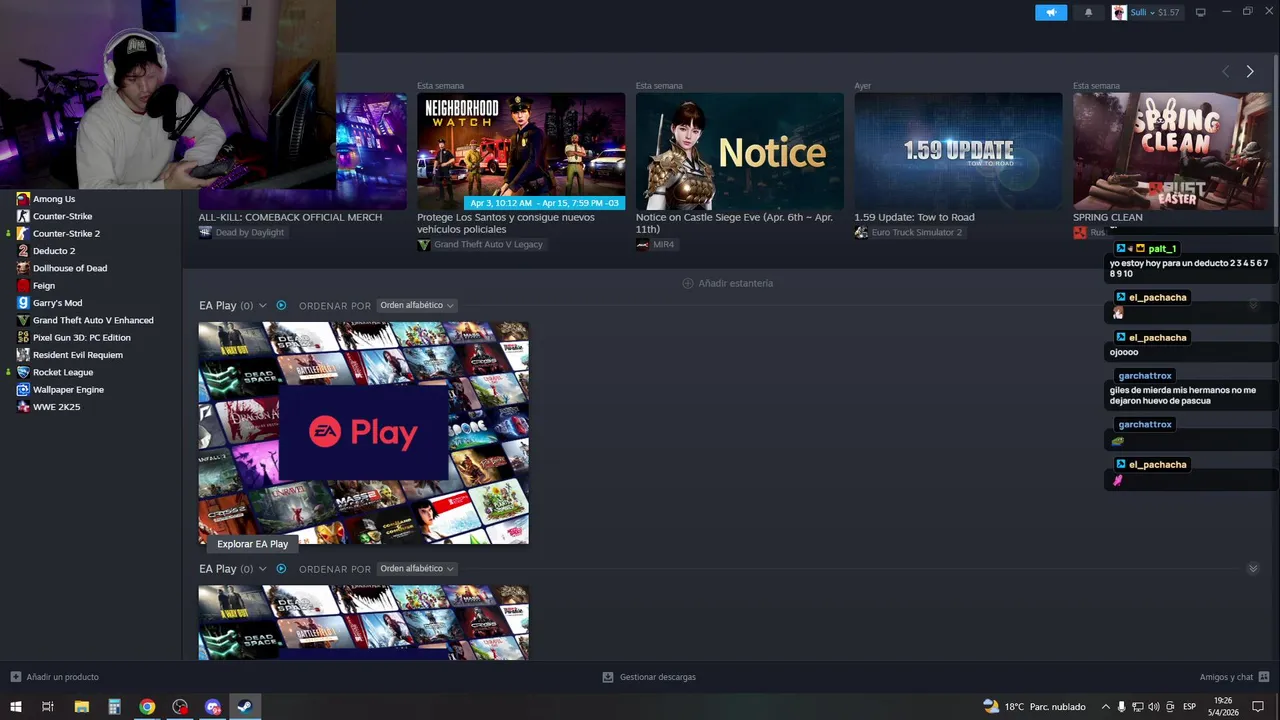1280x720 pixels.
Task: Click the 1.59 Update: Tow to Road headline
Action: 914,217
